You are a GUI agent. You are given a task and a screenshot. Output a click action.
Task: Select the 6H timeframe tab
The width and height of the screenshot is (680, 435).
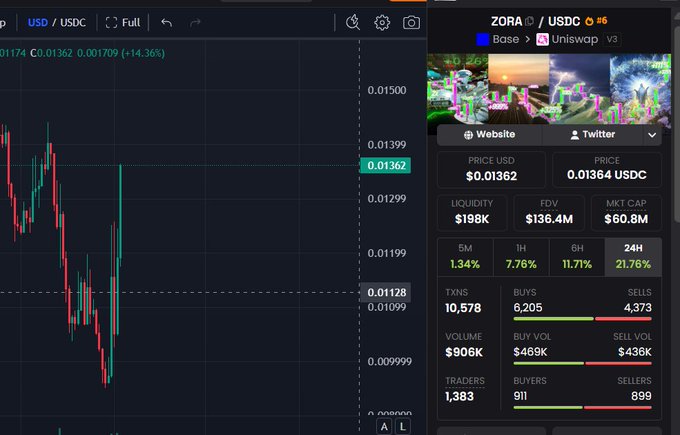coord(577,257)
